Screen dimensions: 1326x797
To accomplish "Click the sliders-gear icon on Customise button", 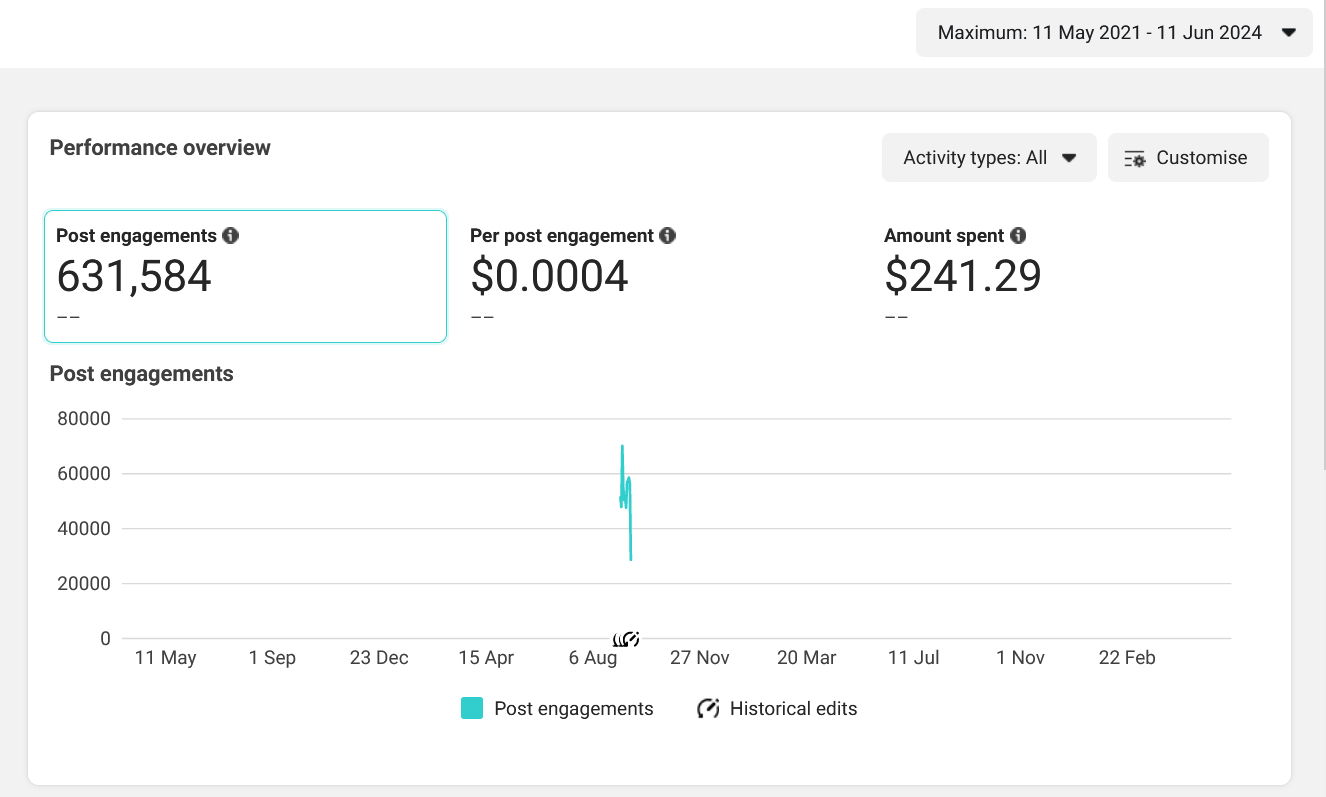I will click(x=1135, y=158).
